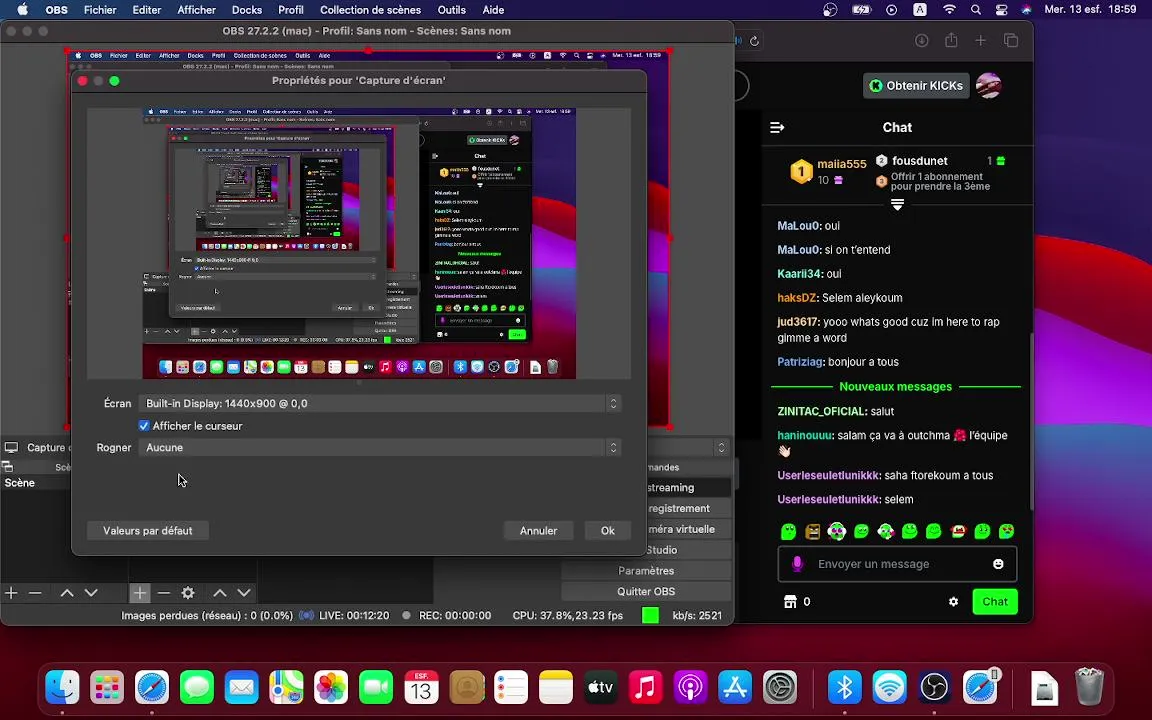Click the gold number 1 leaderboard badge

(801, 172)
